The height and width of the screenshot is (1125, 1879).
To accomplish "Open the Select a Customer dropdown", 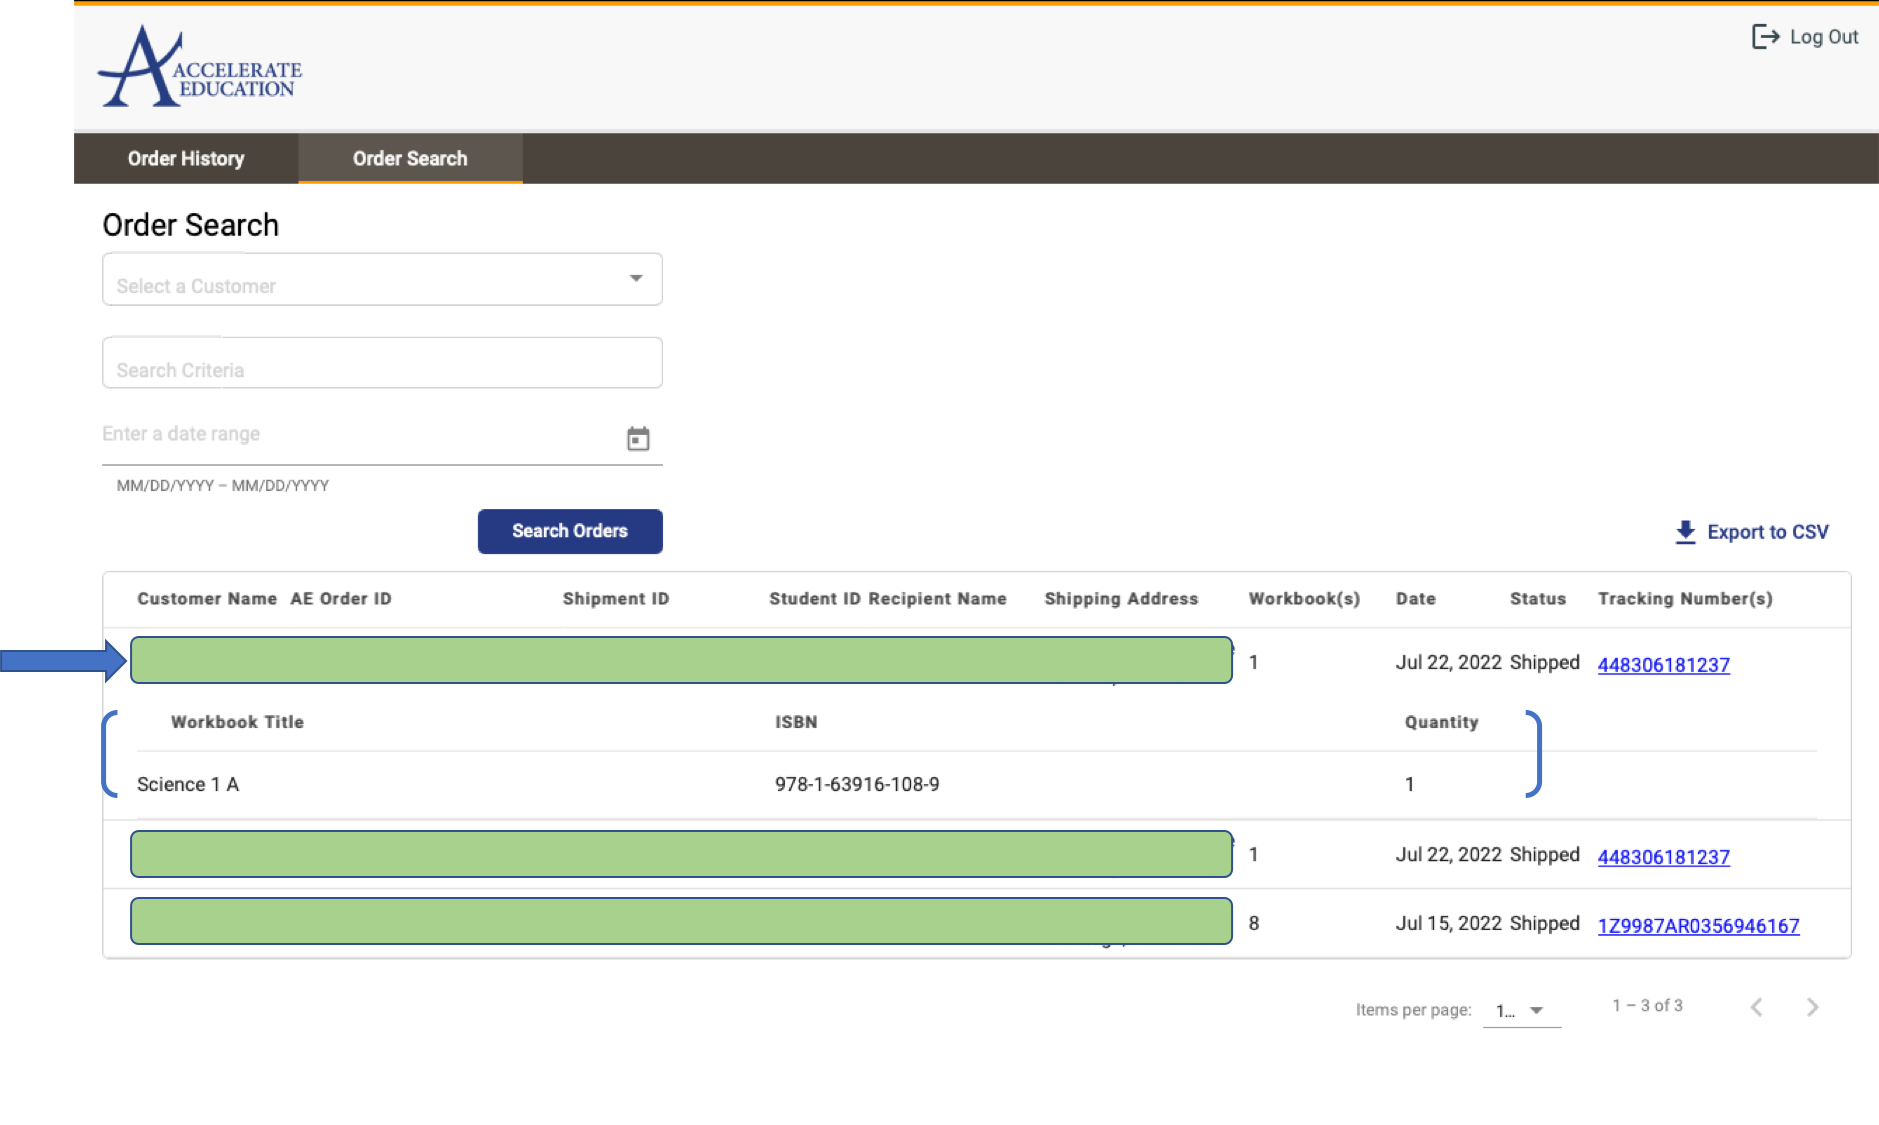I will 382,279.
